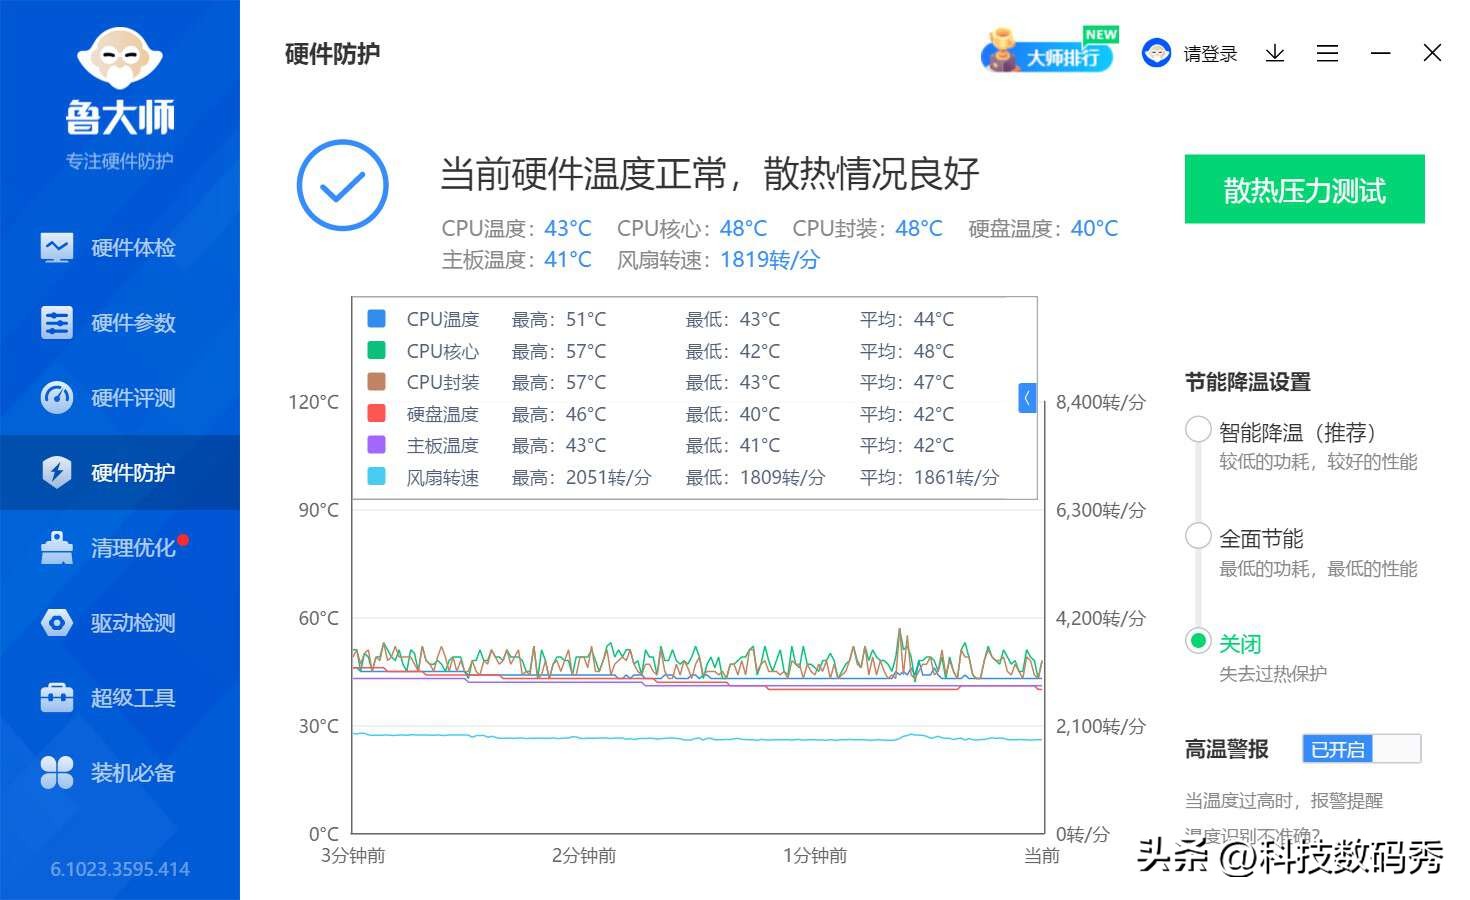Screen dimensions: 1470x900
Task: Select 全面节能 radio option
Action: 1198,536
